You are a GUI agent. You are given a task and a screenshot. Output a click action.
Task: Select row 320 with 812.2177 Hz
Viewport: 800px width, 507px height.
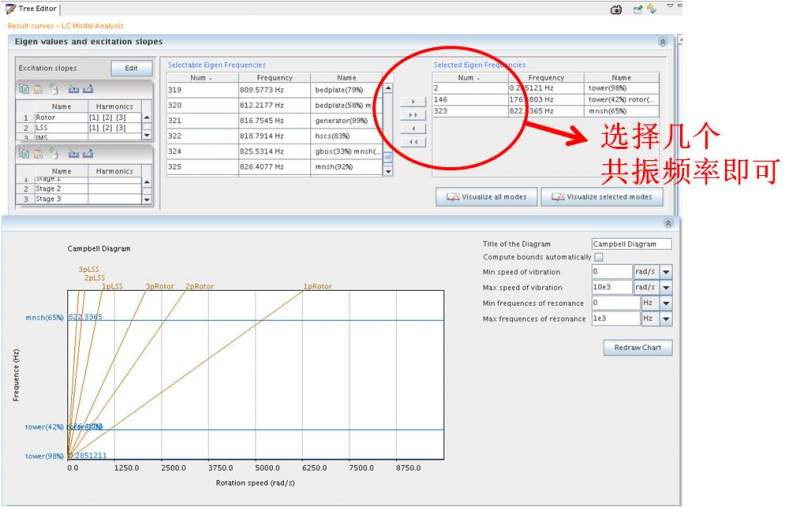point(274,105)
